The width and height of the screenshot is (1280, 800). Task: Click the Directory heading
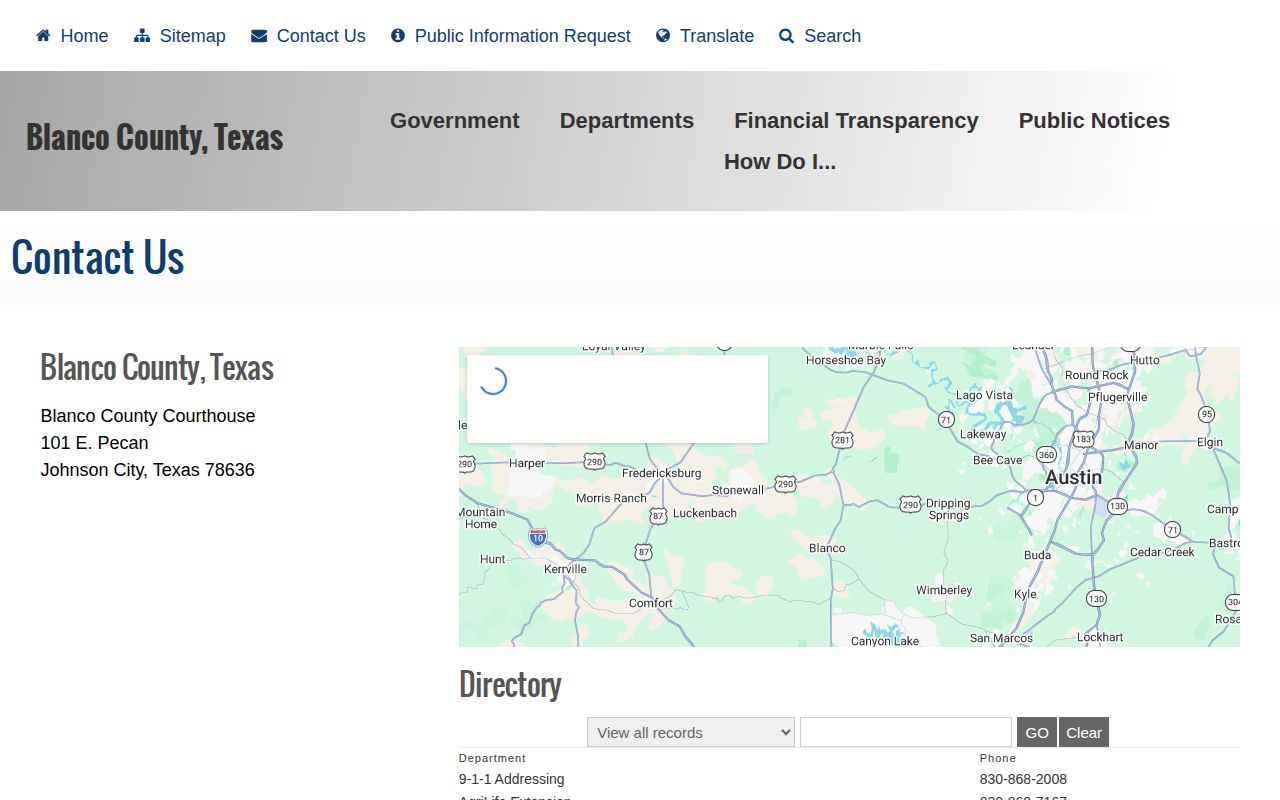tap(510, 685)
